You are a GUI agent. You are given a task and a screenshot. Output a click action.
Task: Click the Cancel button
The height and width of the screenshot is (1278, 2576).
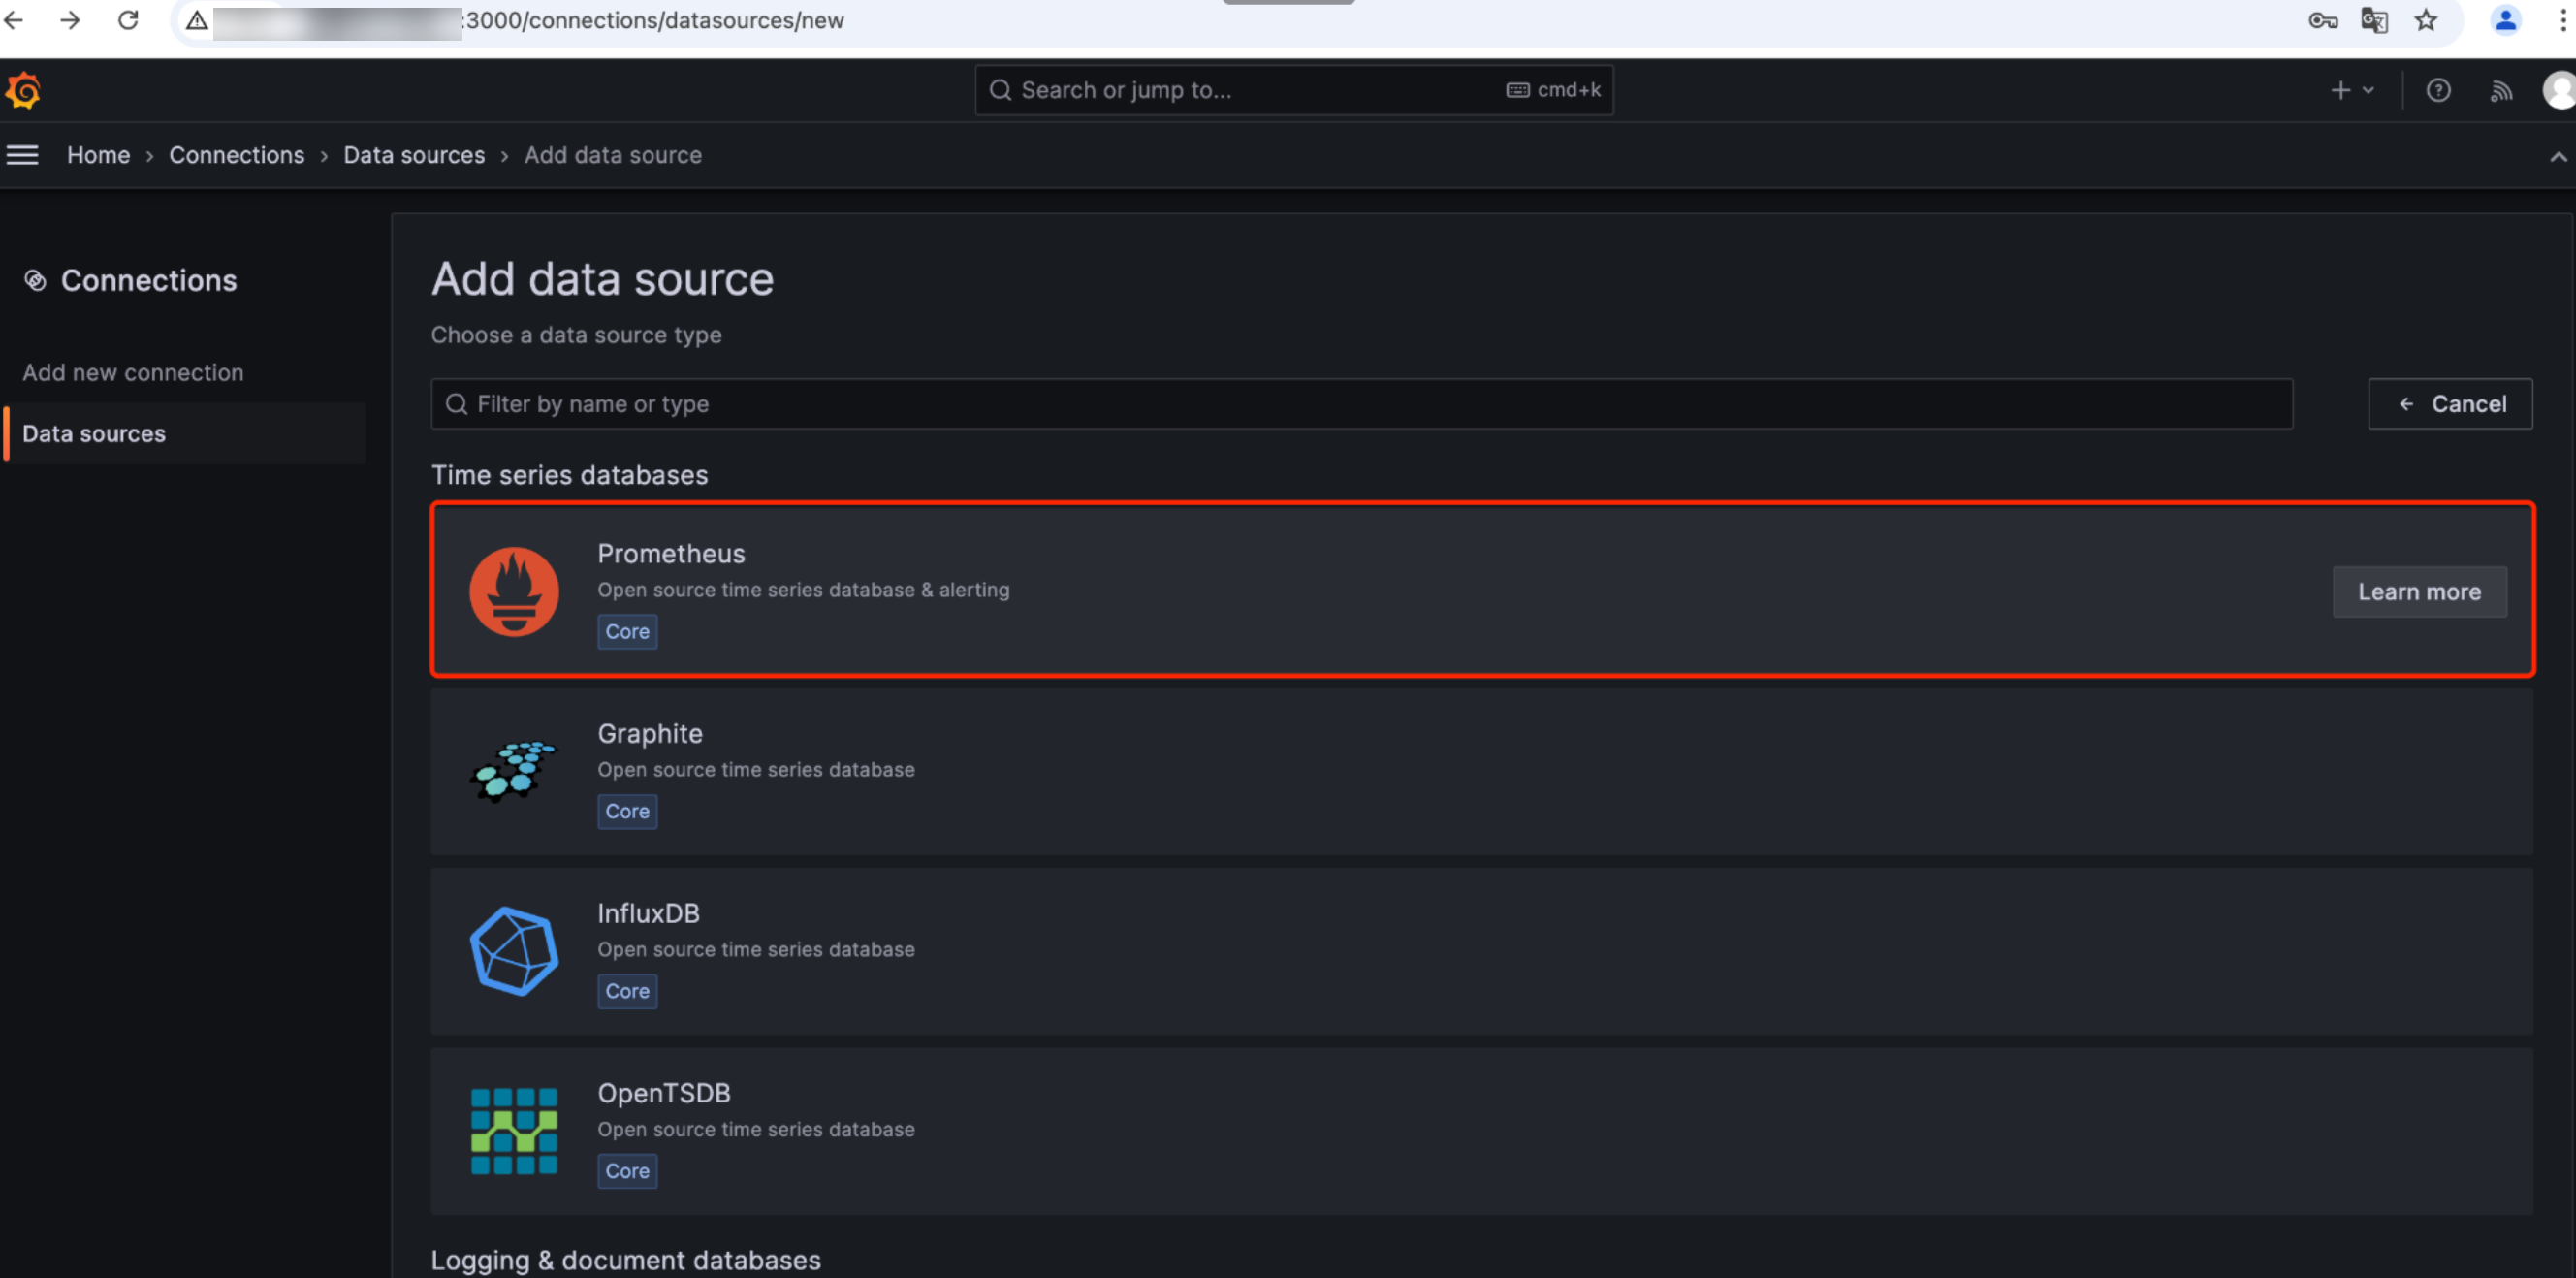[2449, 404]
